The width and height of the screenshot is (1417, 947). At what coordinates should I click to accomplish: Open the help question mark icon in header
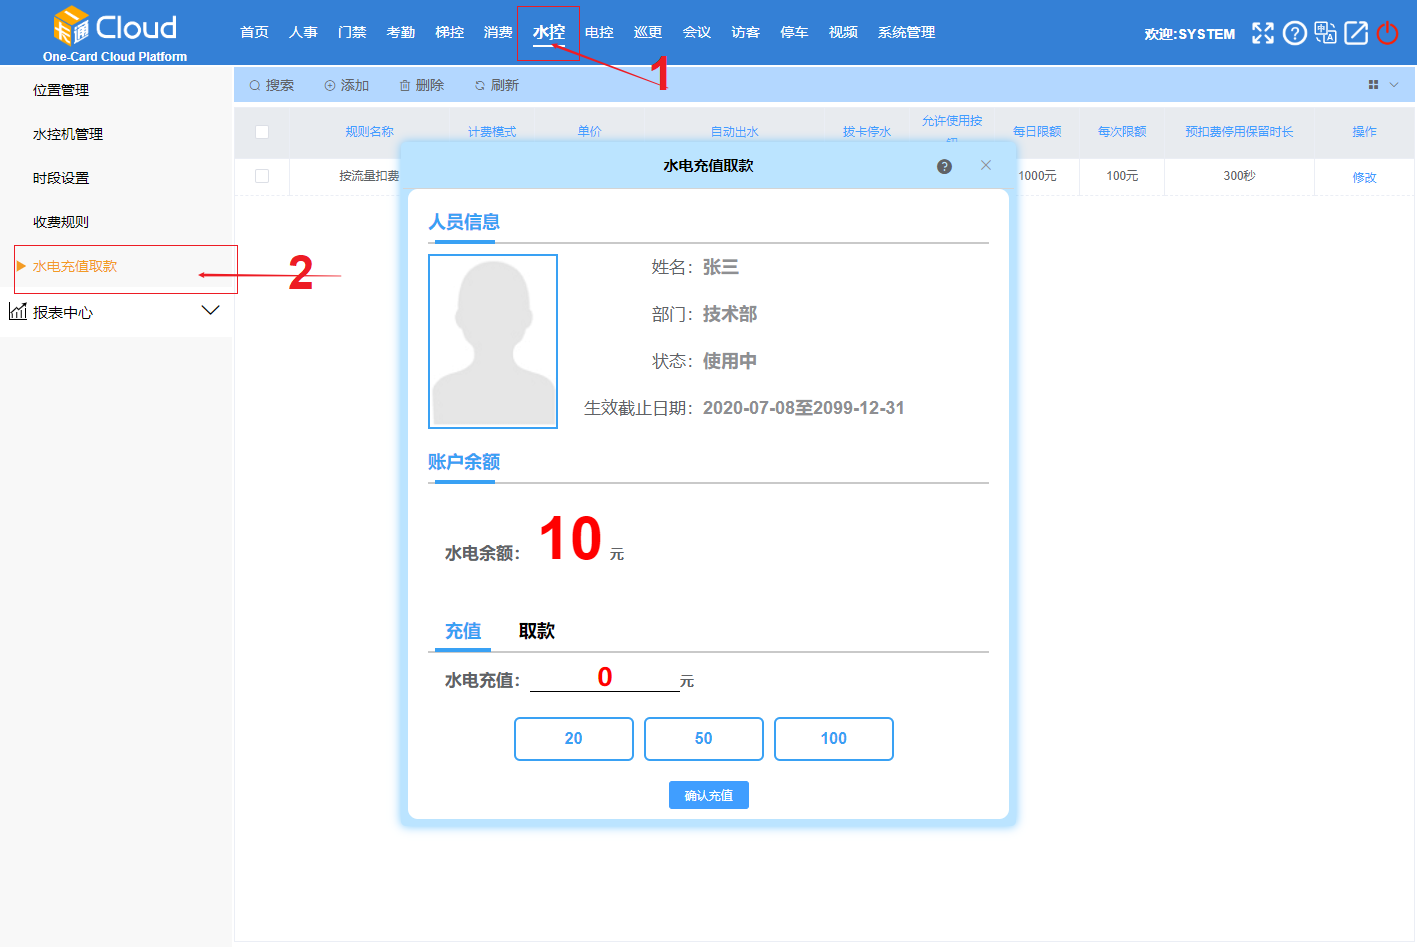pyautogui.click(x=1294, y=33)
